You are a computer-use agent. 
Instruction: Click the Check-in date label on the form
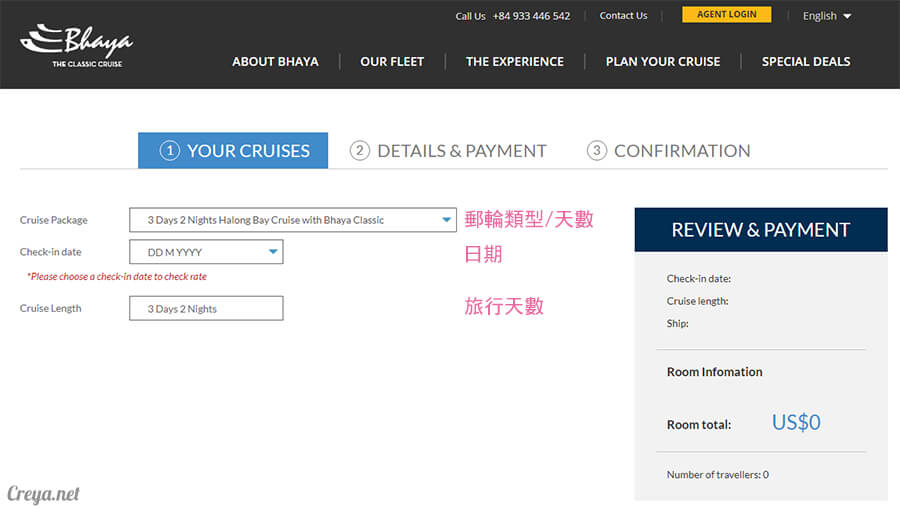coord(51,252)
